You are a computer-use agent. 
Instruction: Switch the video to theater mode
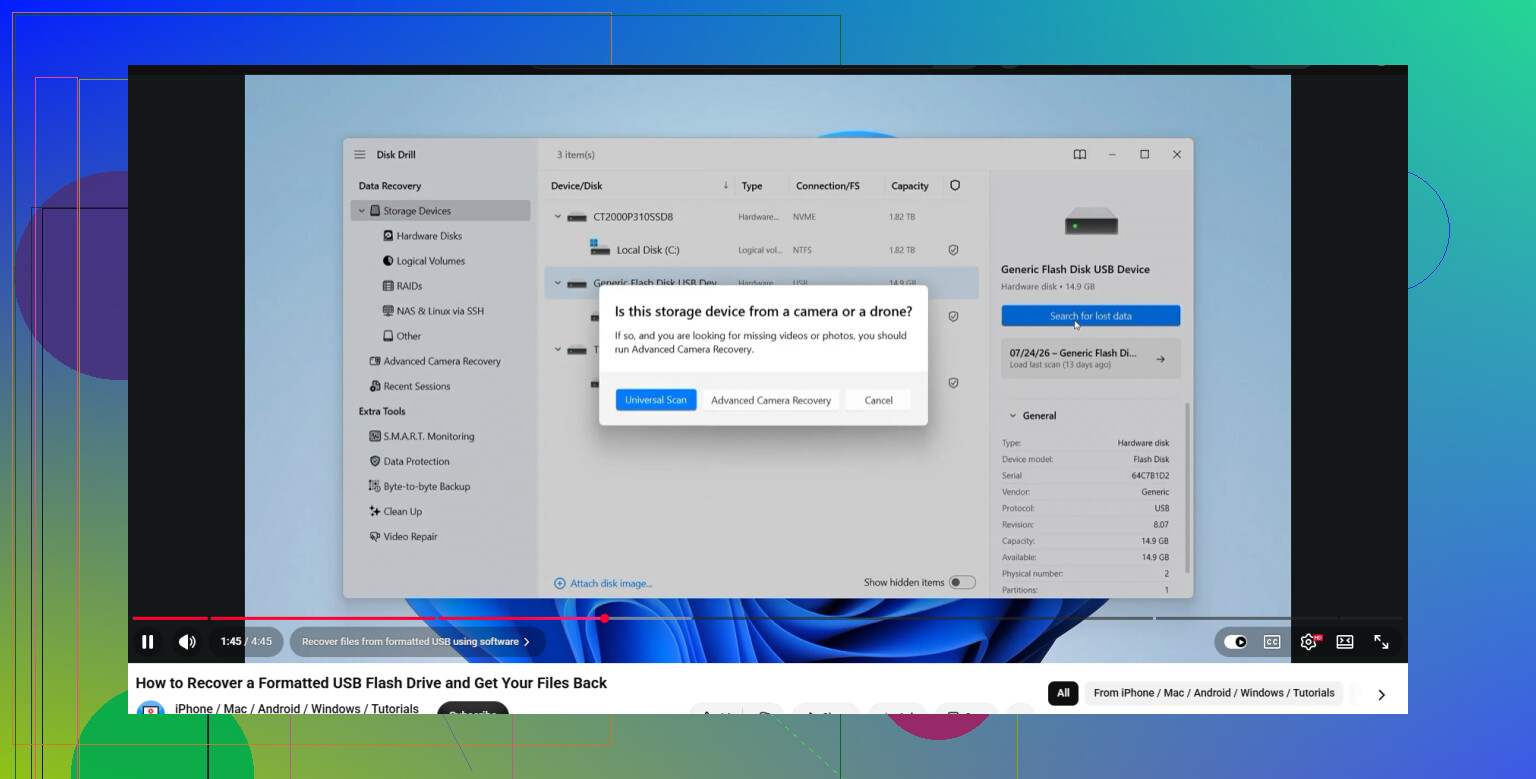tap(1345, 642)
